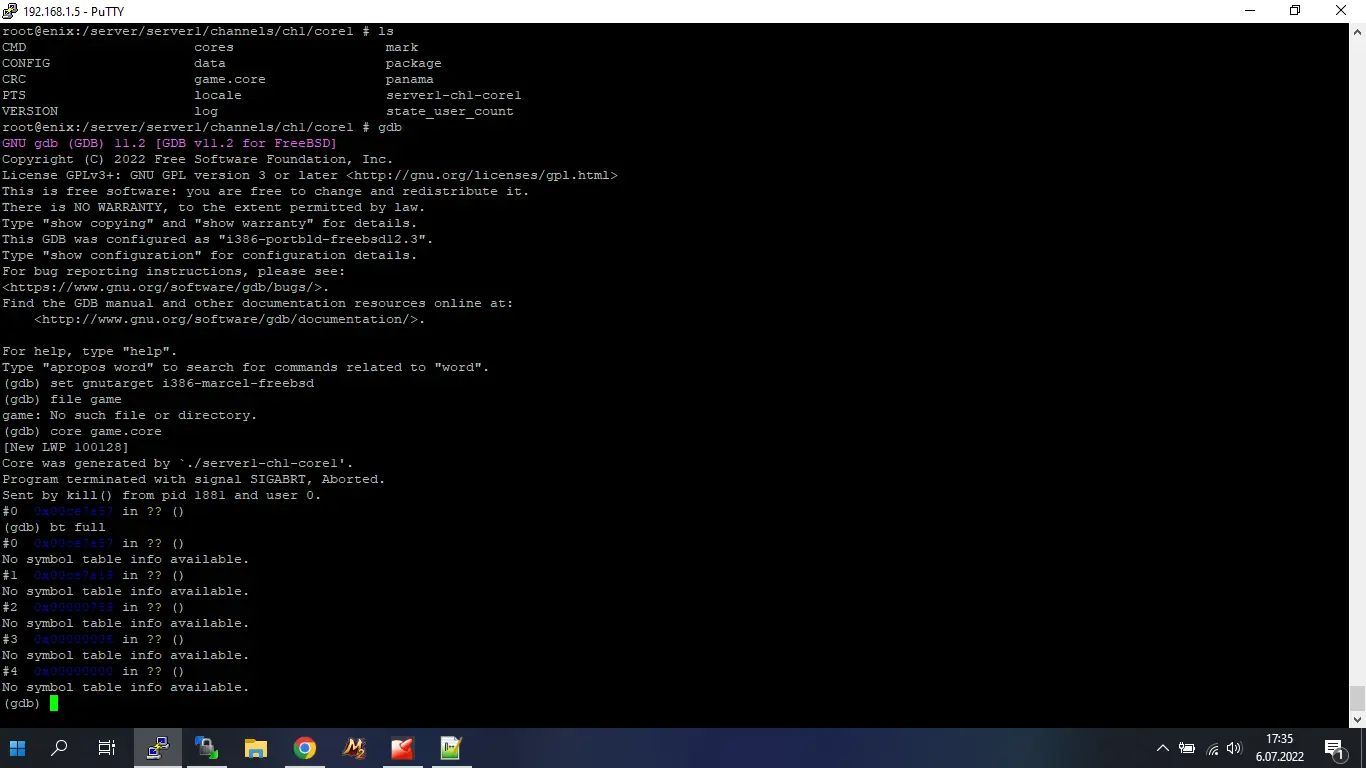Open Task View on the taskbar
This screenshot has height=768, width=1366.
coord(106,748)
